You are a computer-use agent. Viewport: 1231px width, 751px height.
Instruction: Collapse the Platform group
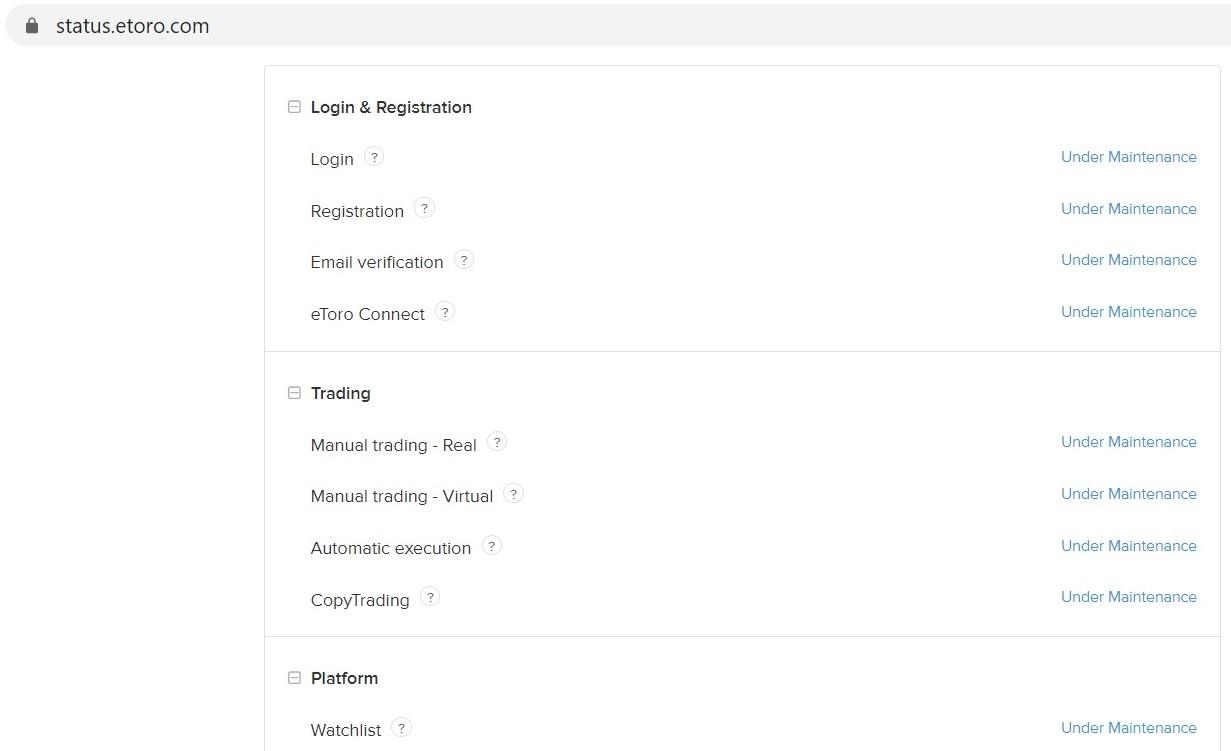point(294,678)
